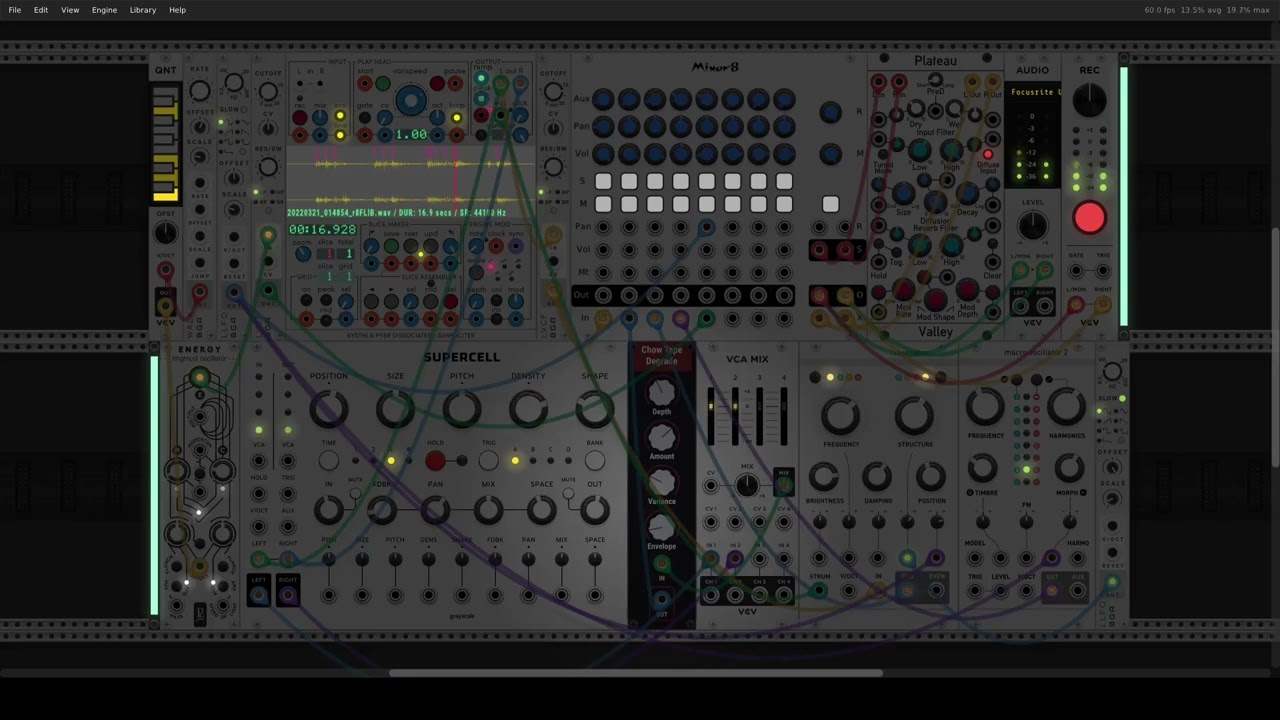Click the VCA MIX channel 3 fader
Image resolution: width=1280 pixels, height=720 pixels.
tap(759, 416)
